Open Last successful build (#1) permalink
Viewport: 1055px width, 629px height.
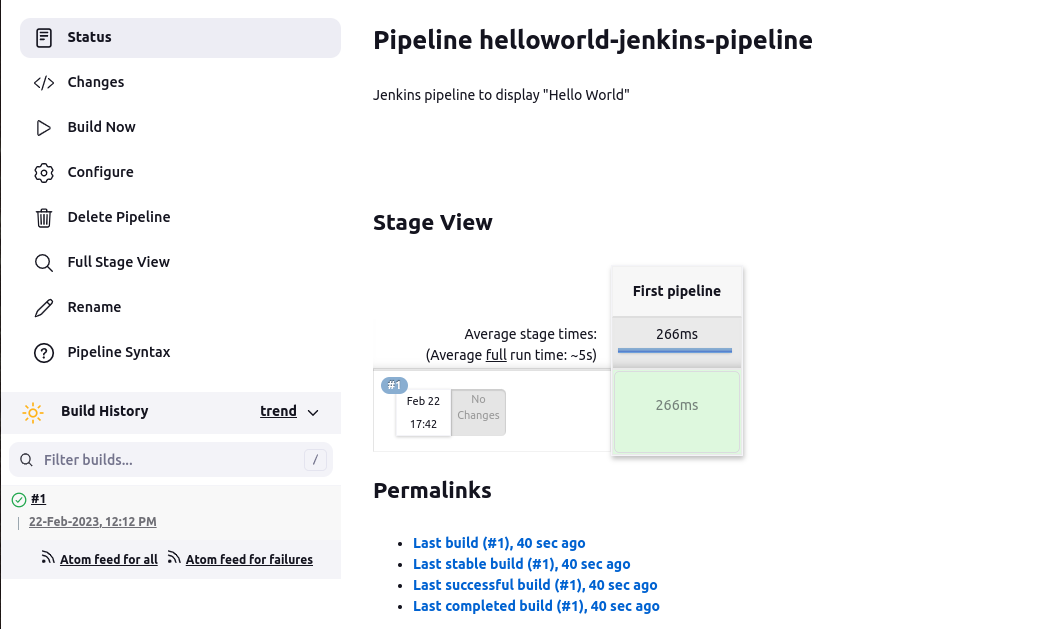tap(535, 585)
